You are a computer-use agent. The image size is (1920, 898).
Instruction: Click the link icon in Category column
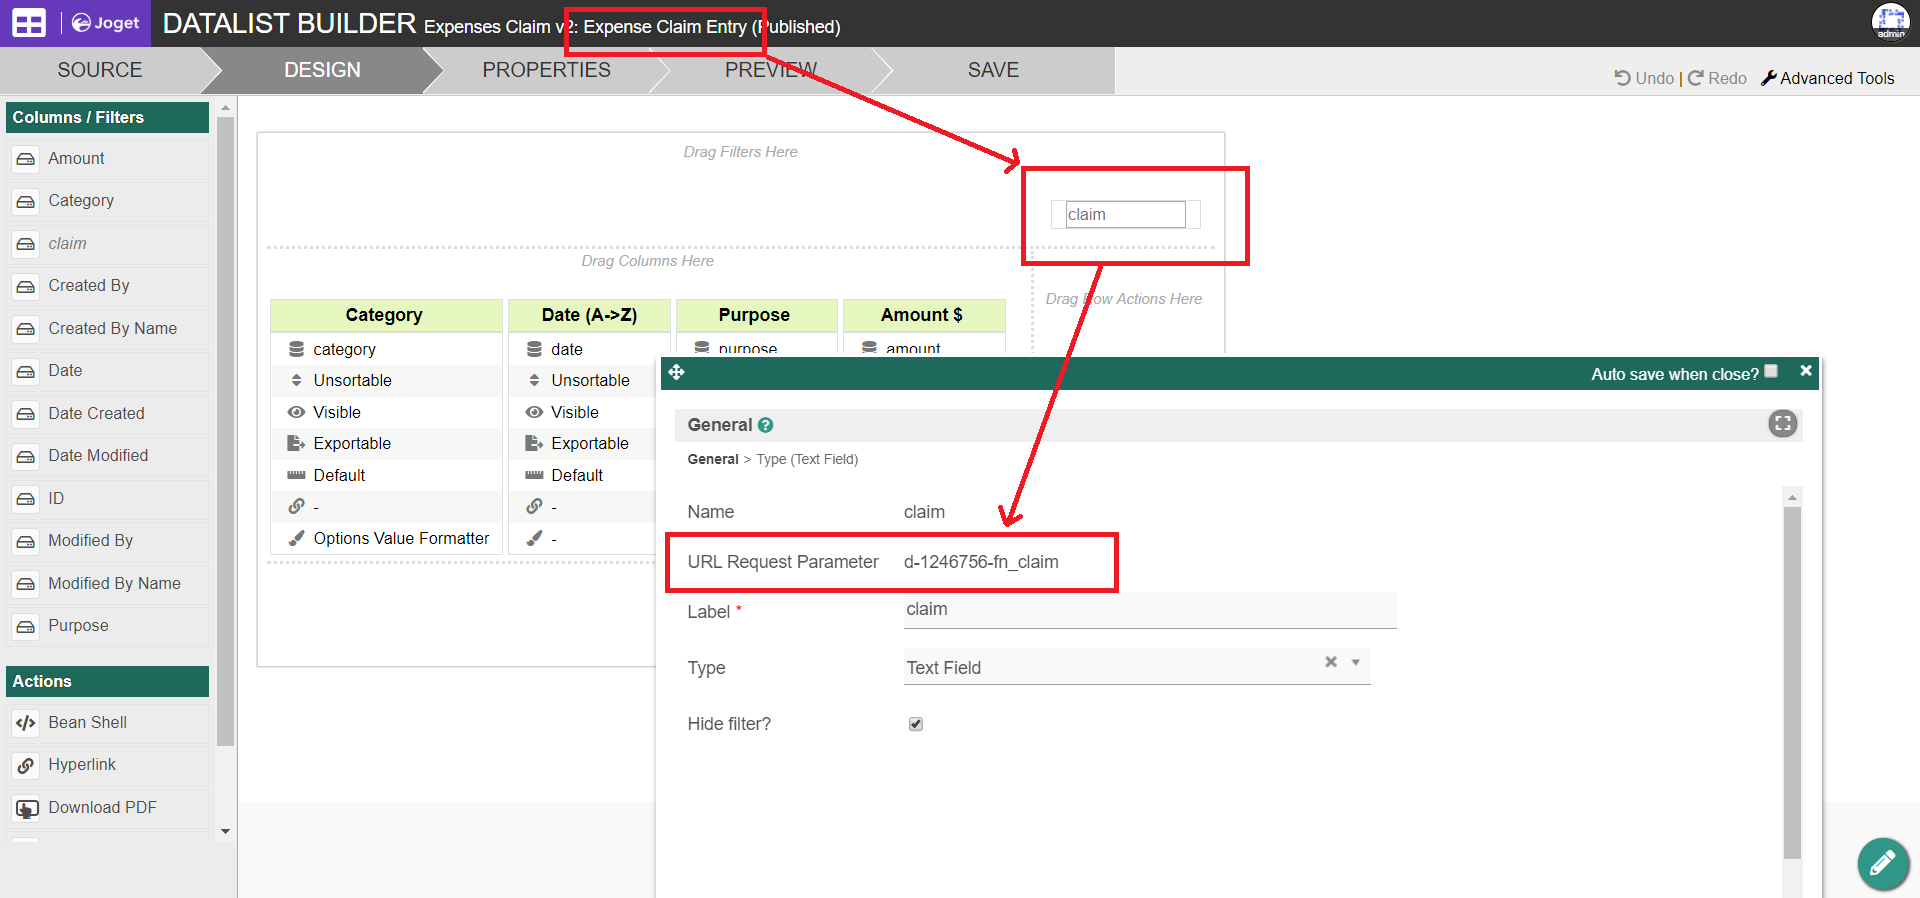point(296,506)
